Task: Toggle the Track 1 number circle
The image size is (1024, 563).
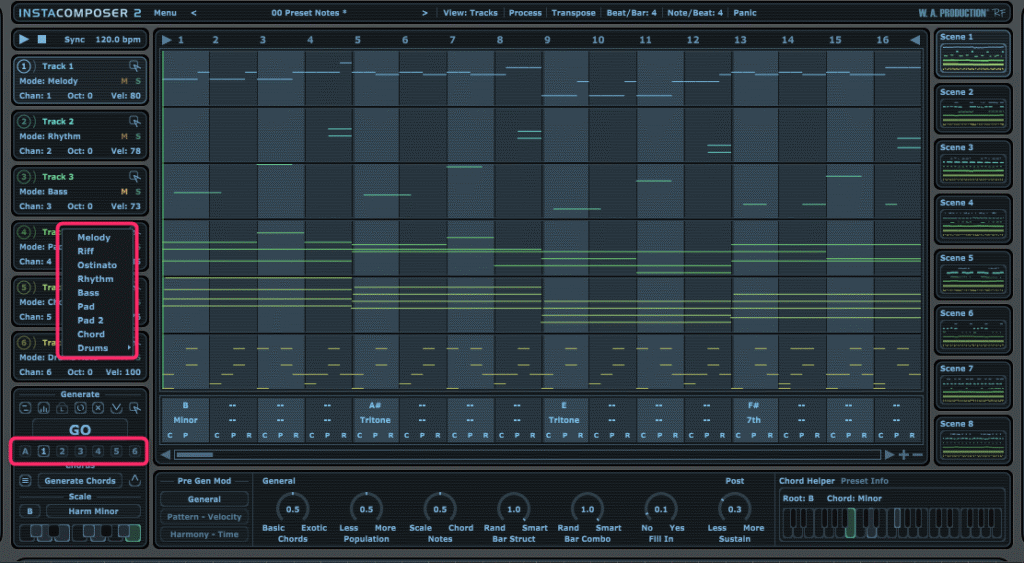Action: 24,66
